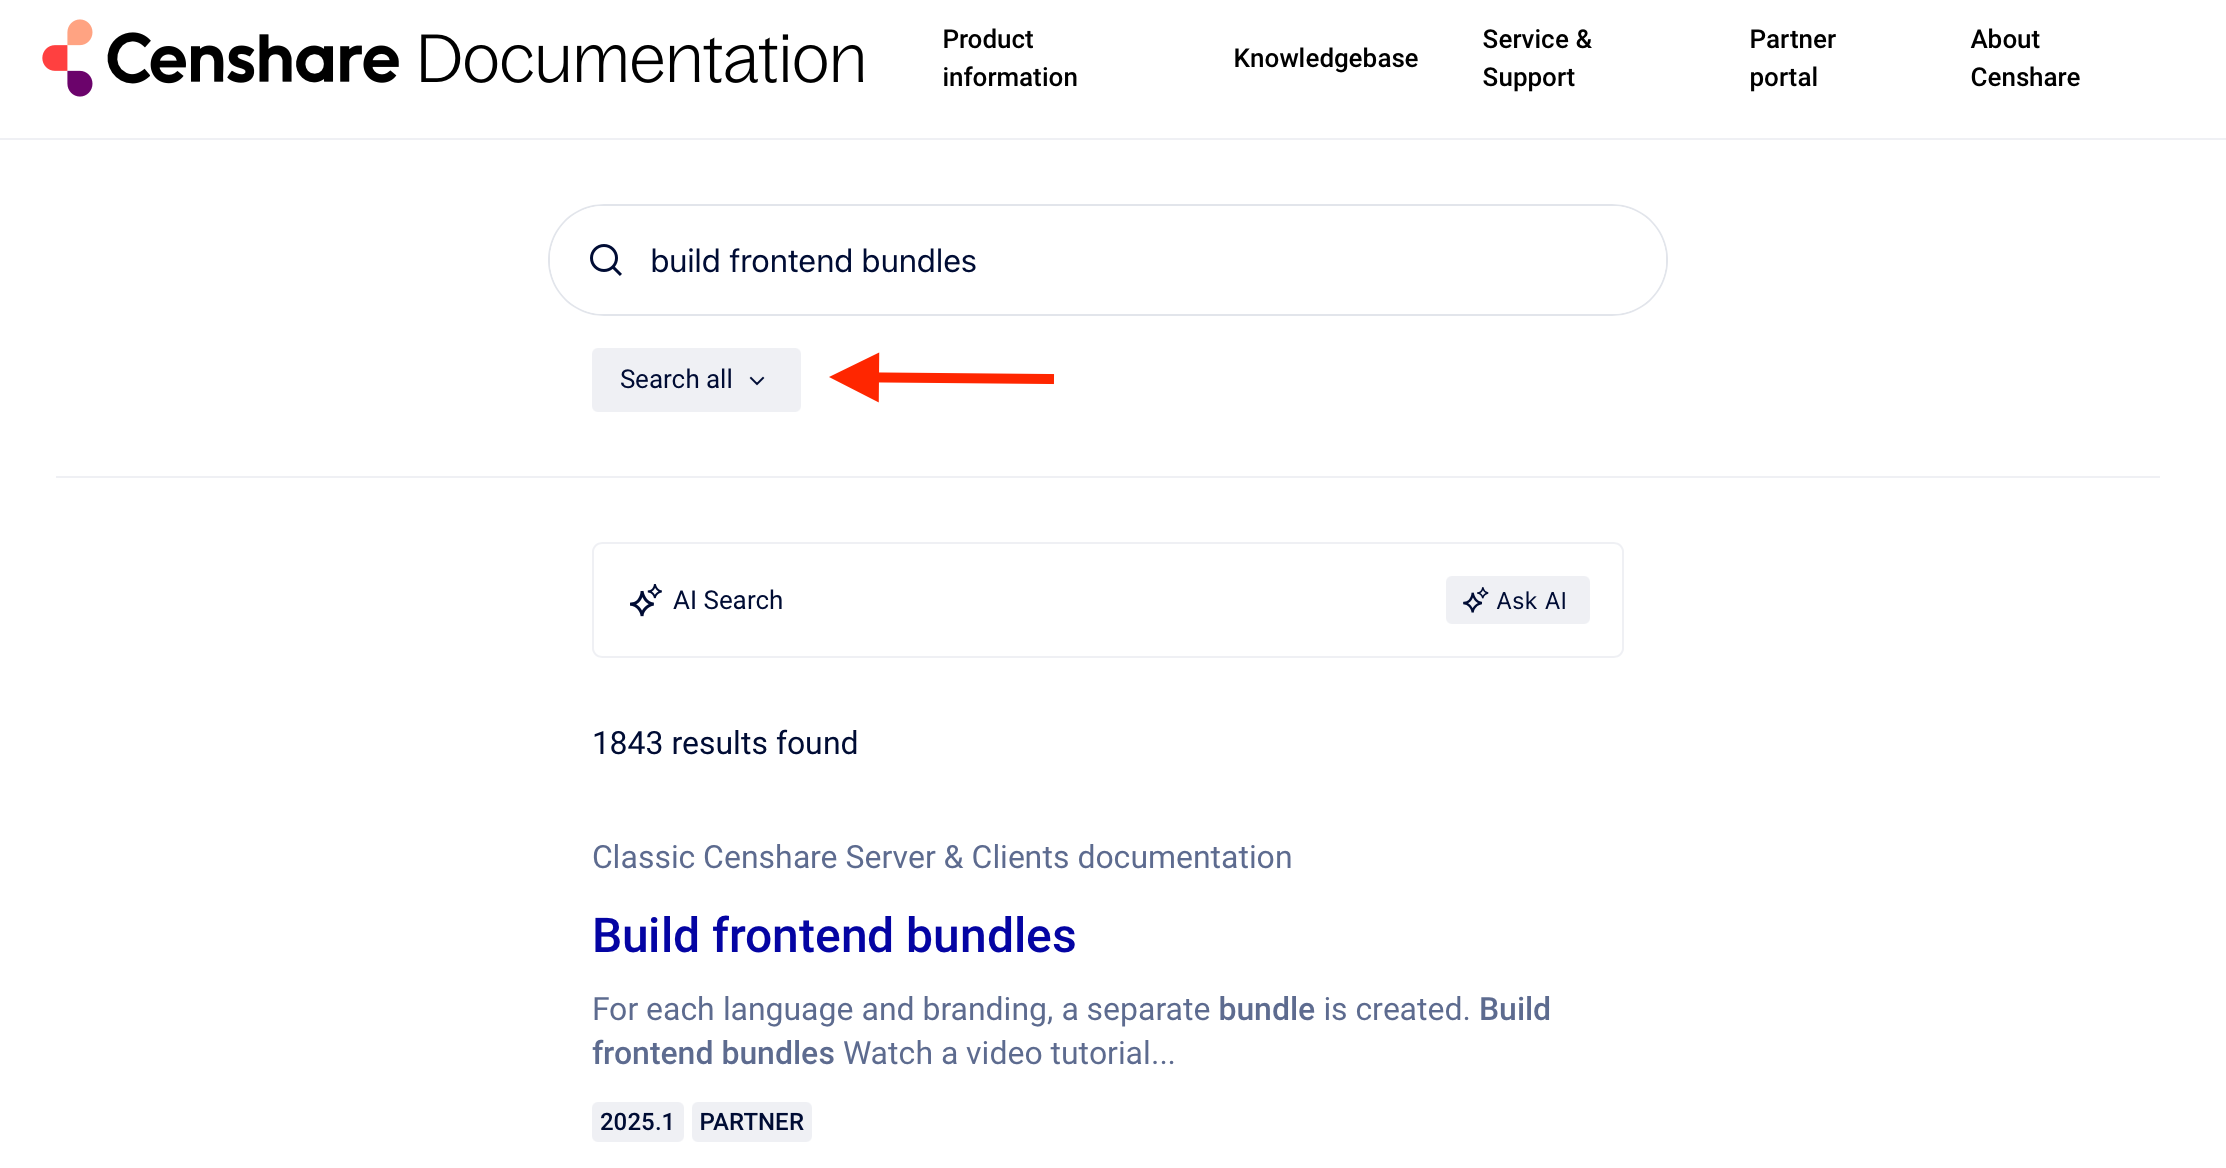The width and height of the screenshot is (2226, 1168).
Task: Click the Censhare logo icon
Action: [68, 58]
